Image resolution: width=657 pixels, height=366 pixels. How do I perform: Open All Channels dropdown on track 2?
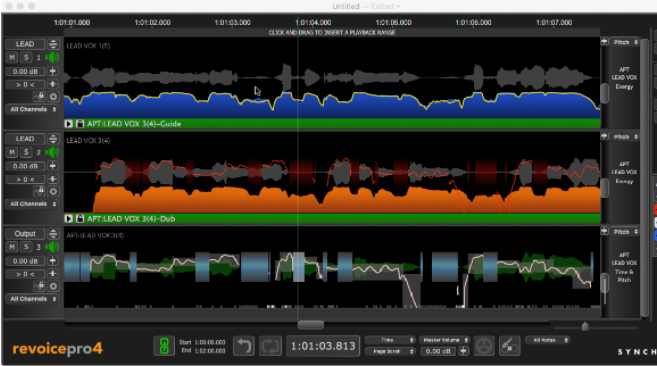click(x=32, y=204)
